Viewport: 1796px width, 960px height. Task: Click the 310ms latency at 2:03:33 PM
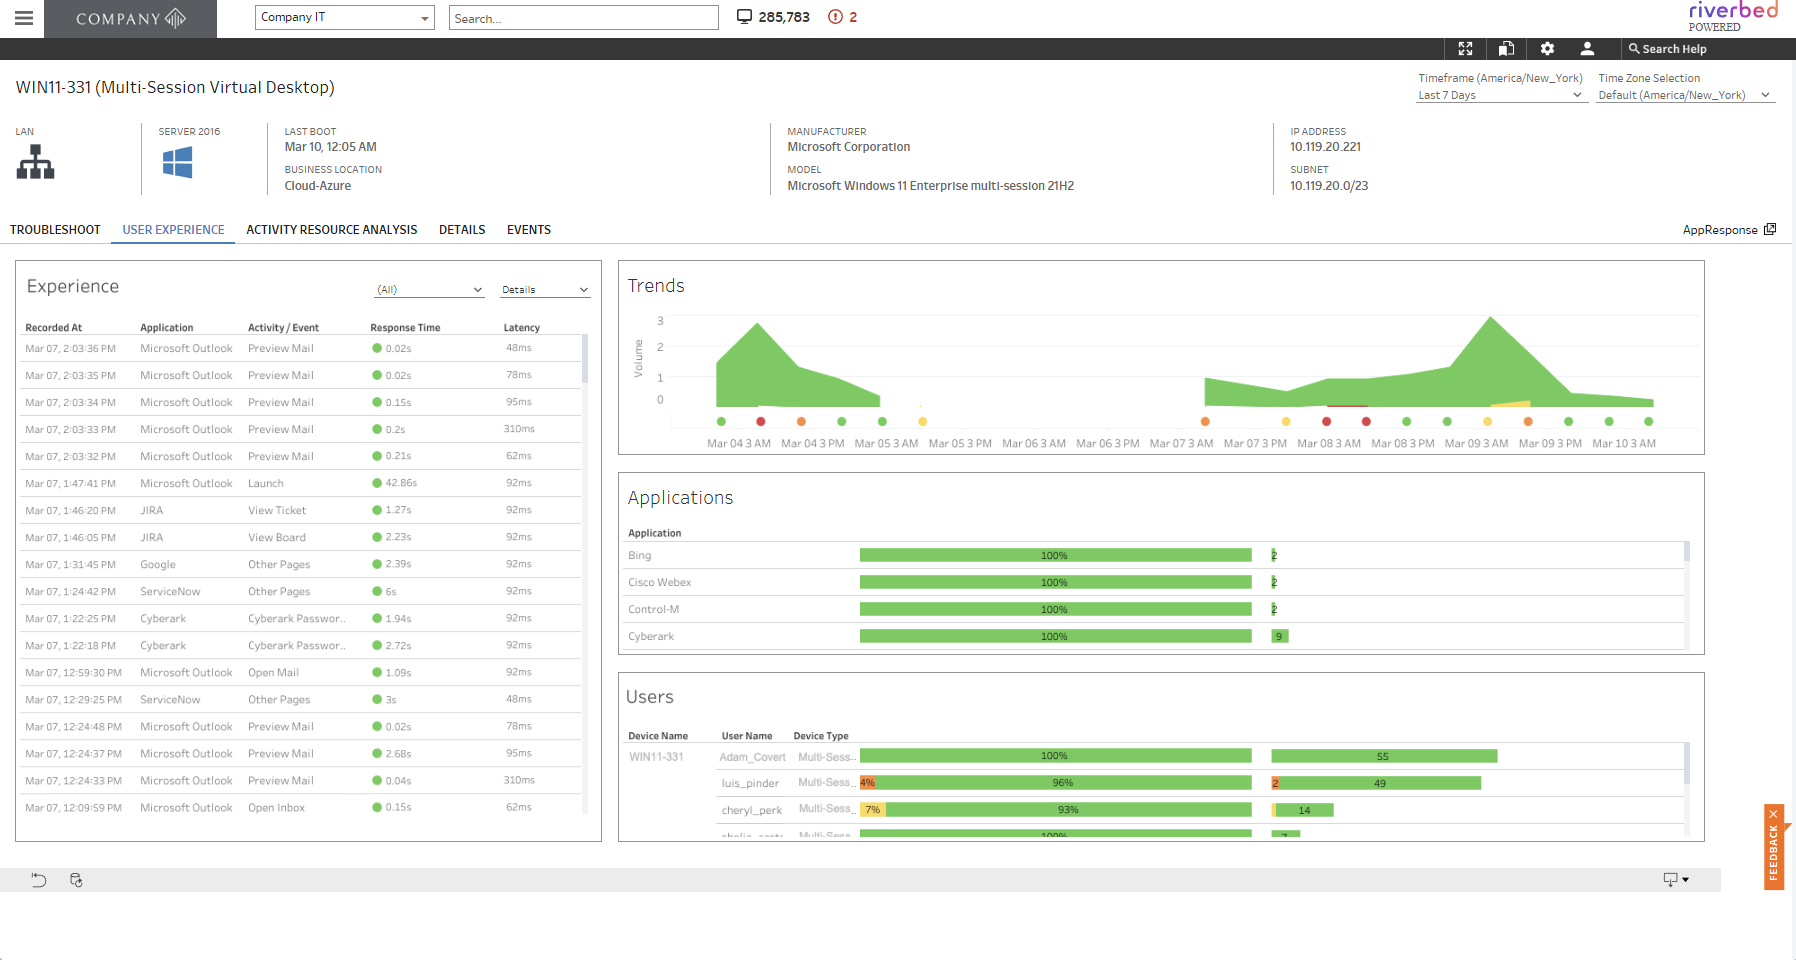coord(519,429)
